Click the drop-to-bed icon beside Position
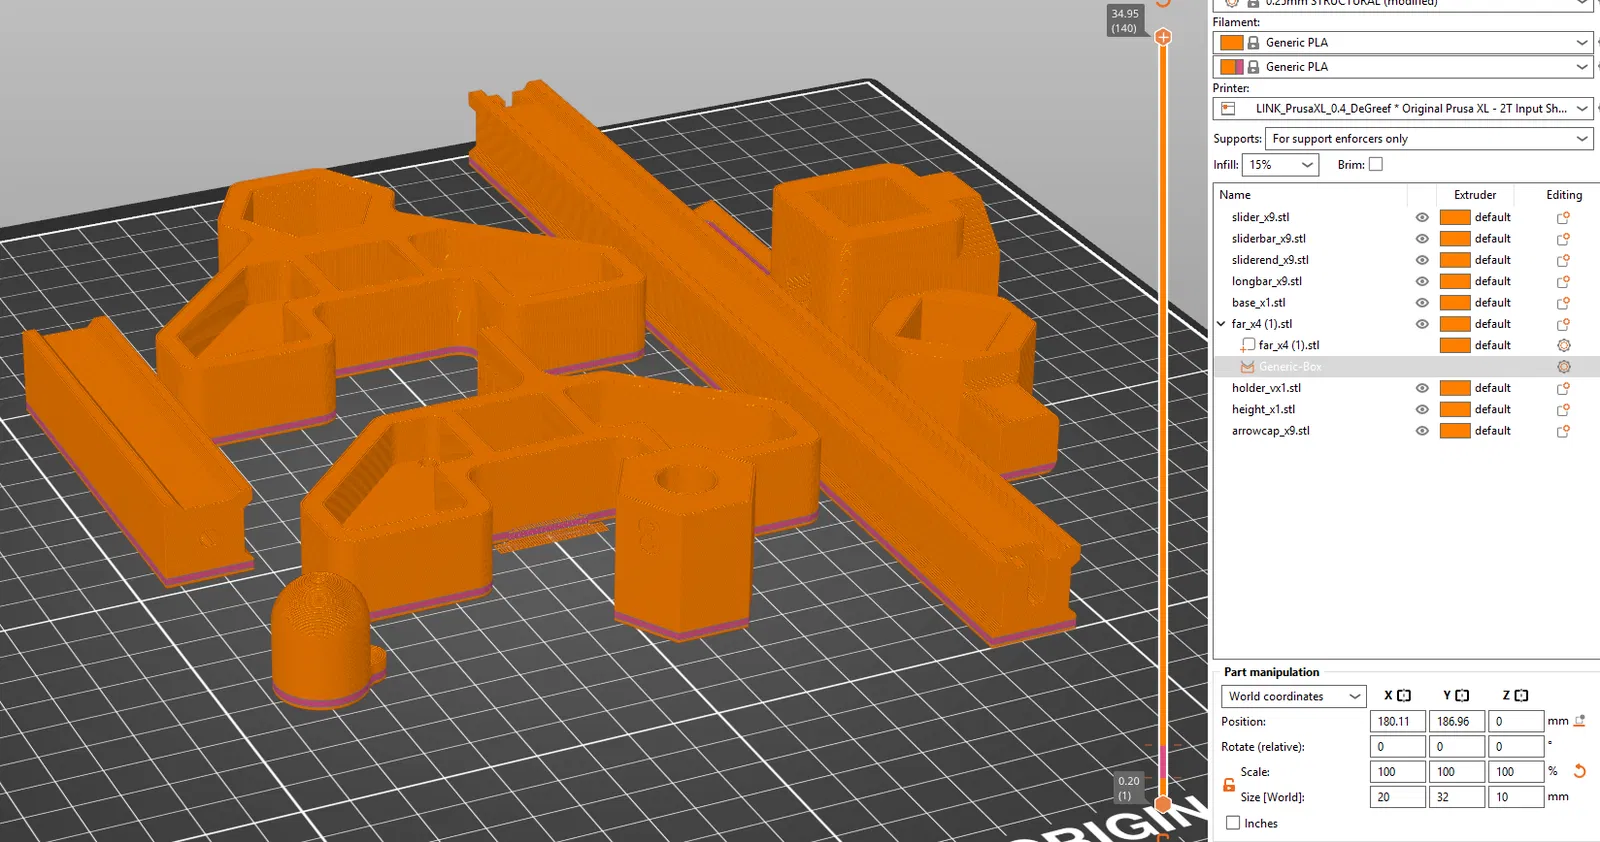The width and height of the screenshot is (1600, 842). coord(1580,721)
